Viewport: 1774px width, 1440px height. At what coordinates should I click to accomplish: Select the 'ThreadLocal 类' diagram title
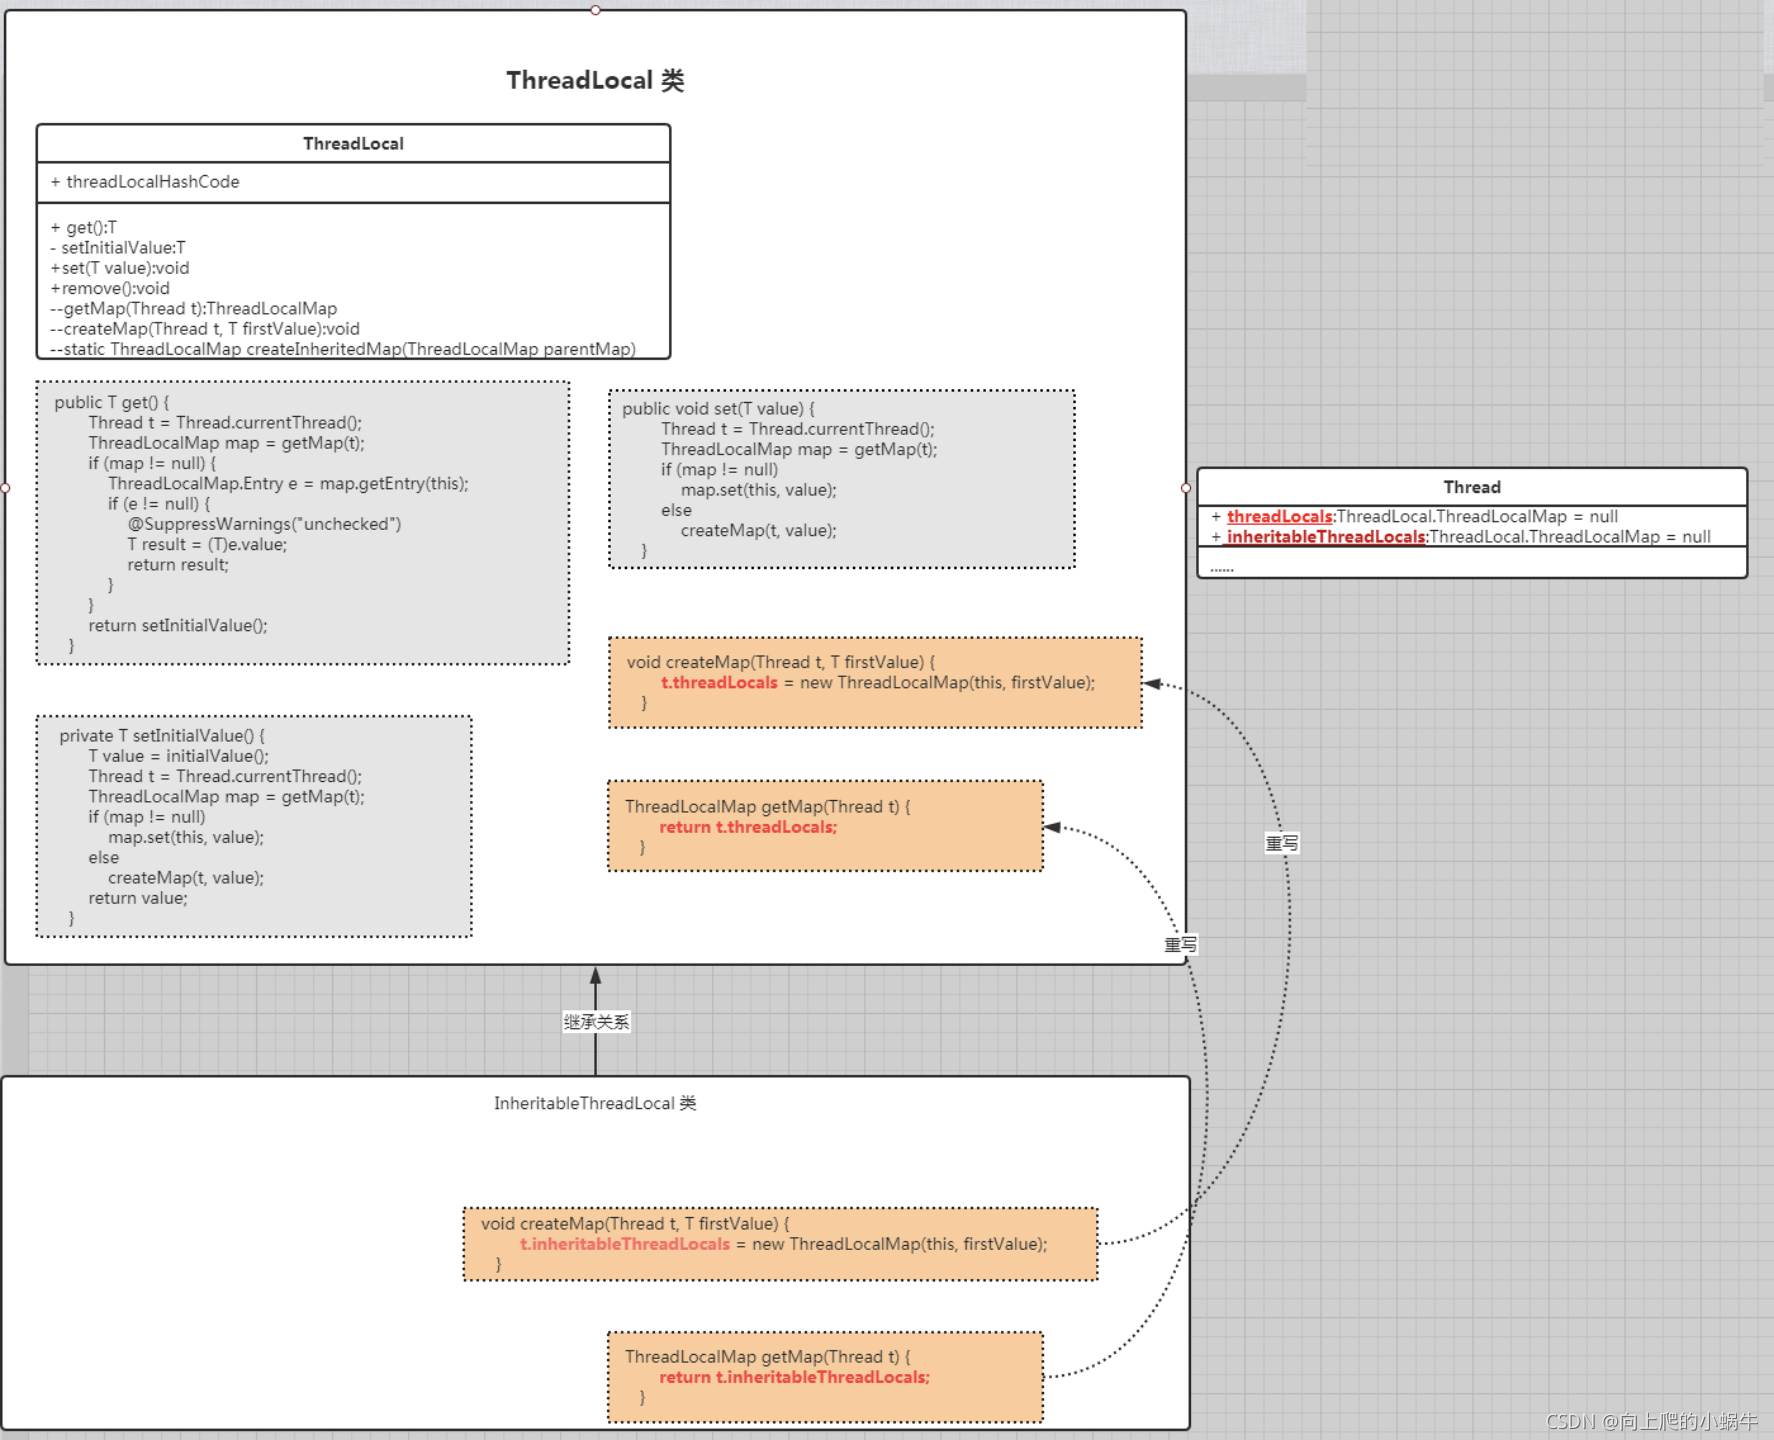point(595,80)
